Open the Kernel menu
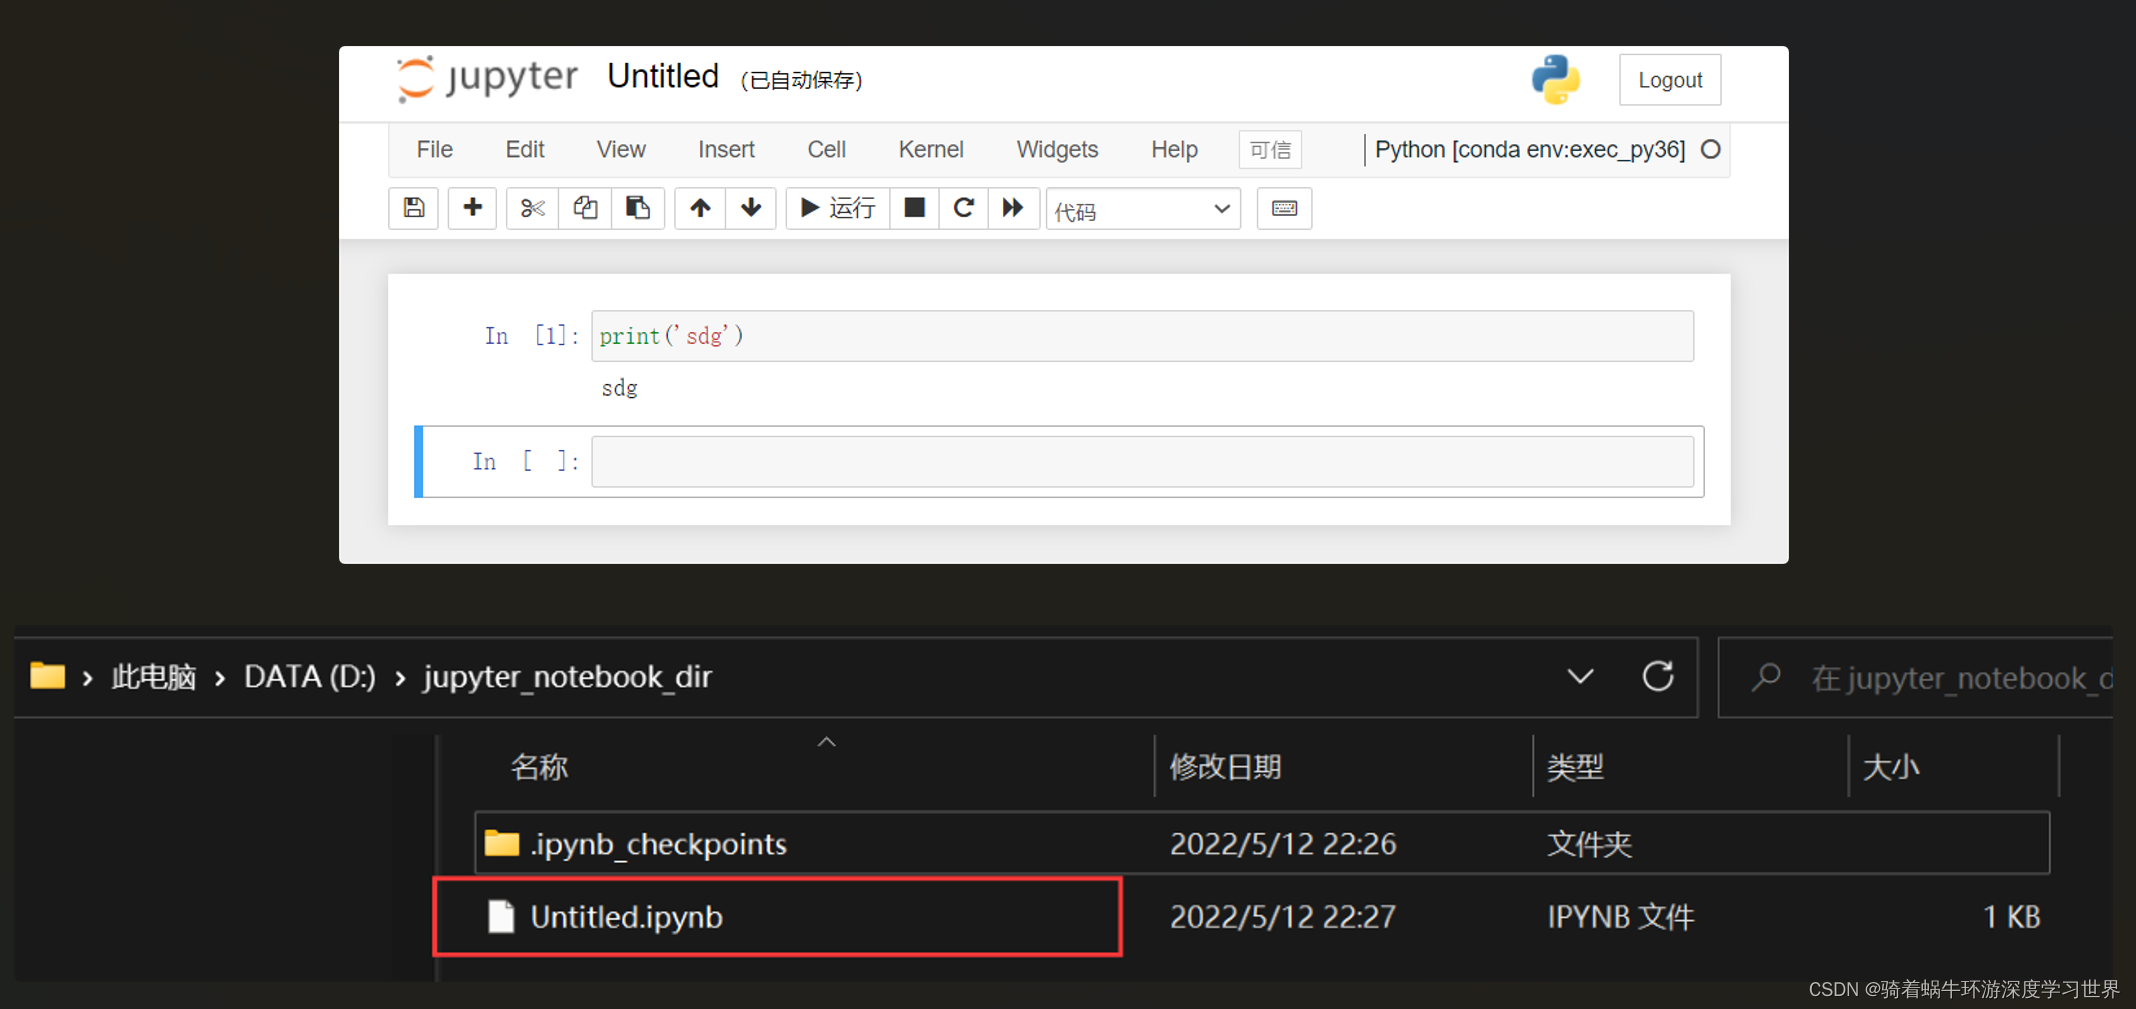Screen dimensions: 2136x1009 (931, 150)
